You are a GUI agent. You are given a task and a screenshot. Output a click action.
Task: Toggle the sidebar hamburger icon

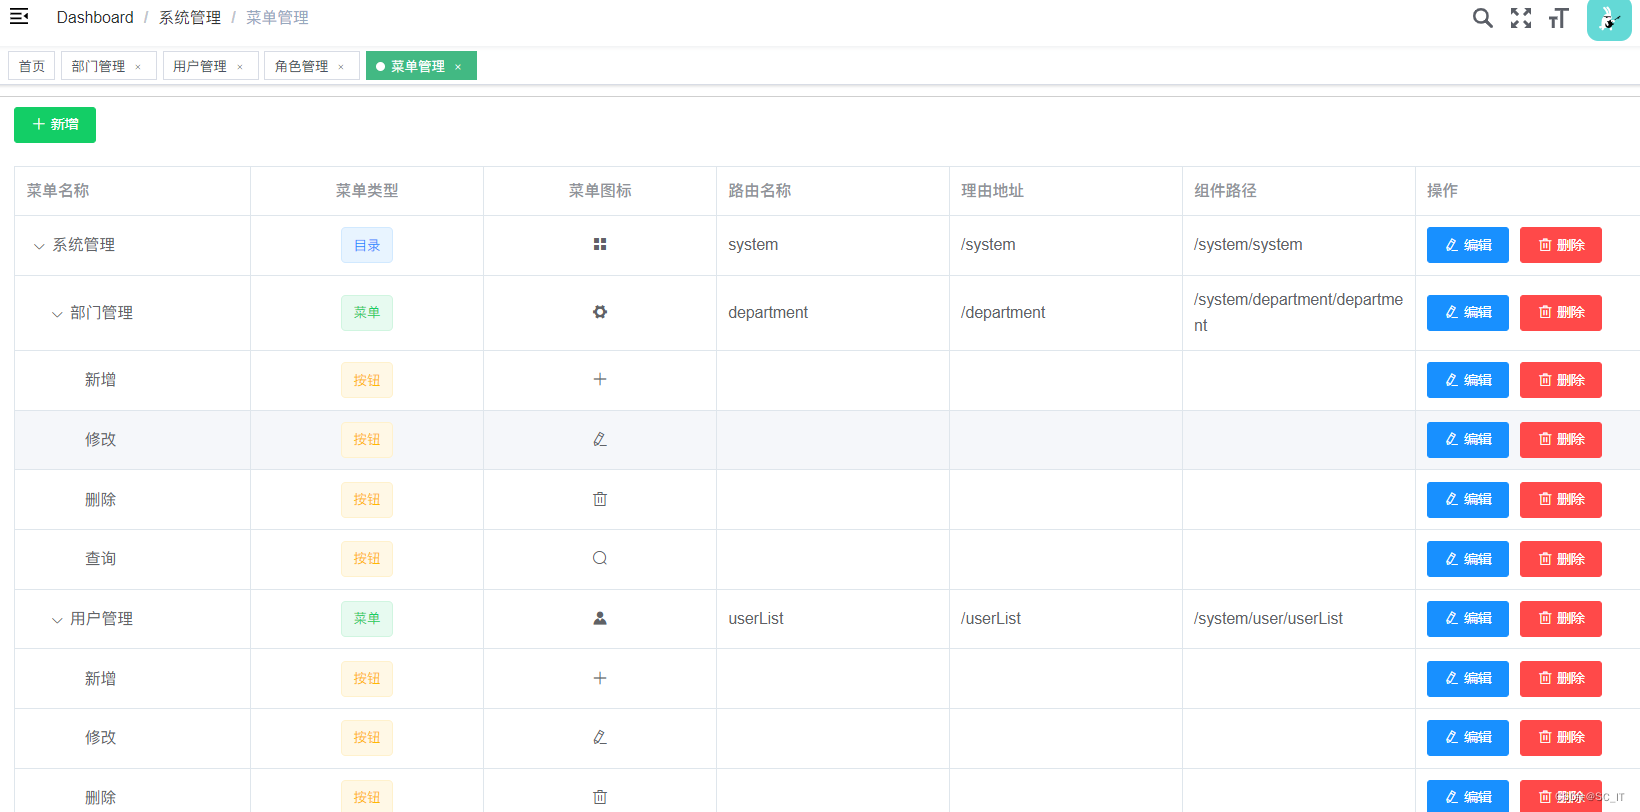point(19,16)
